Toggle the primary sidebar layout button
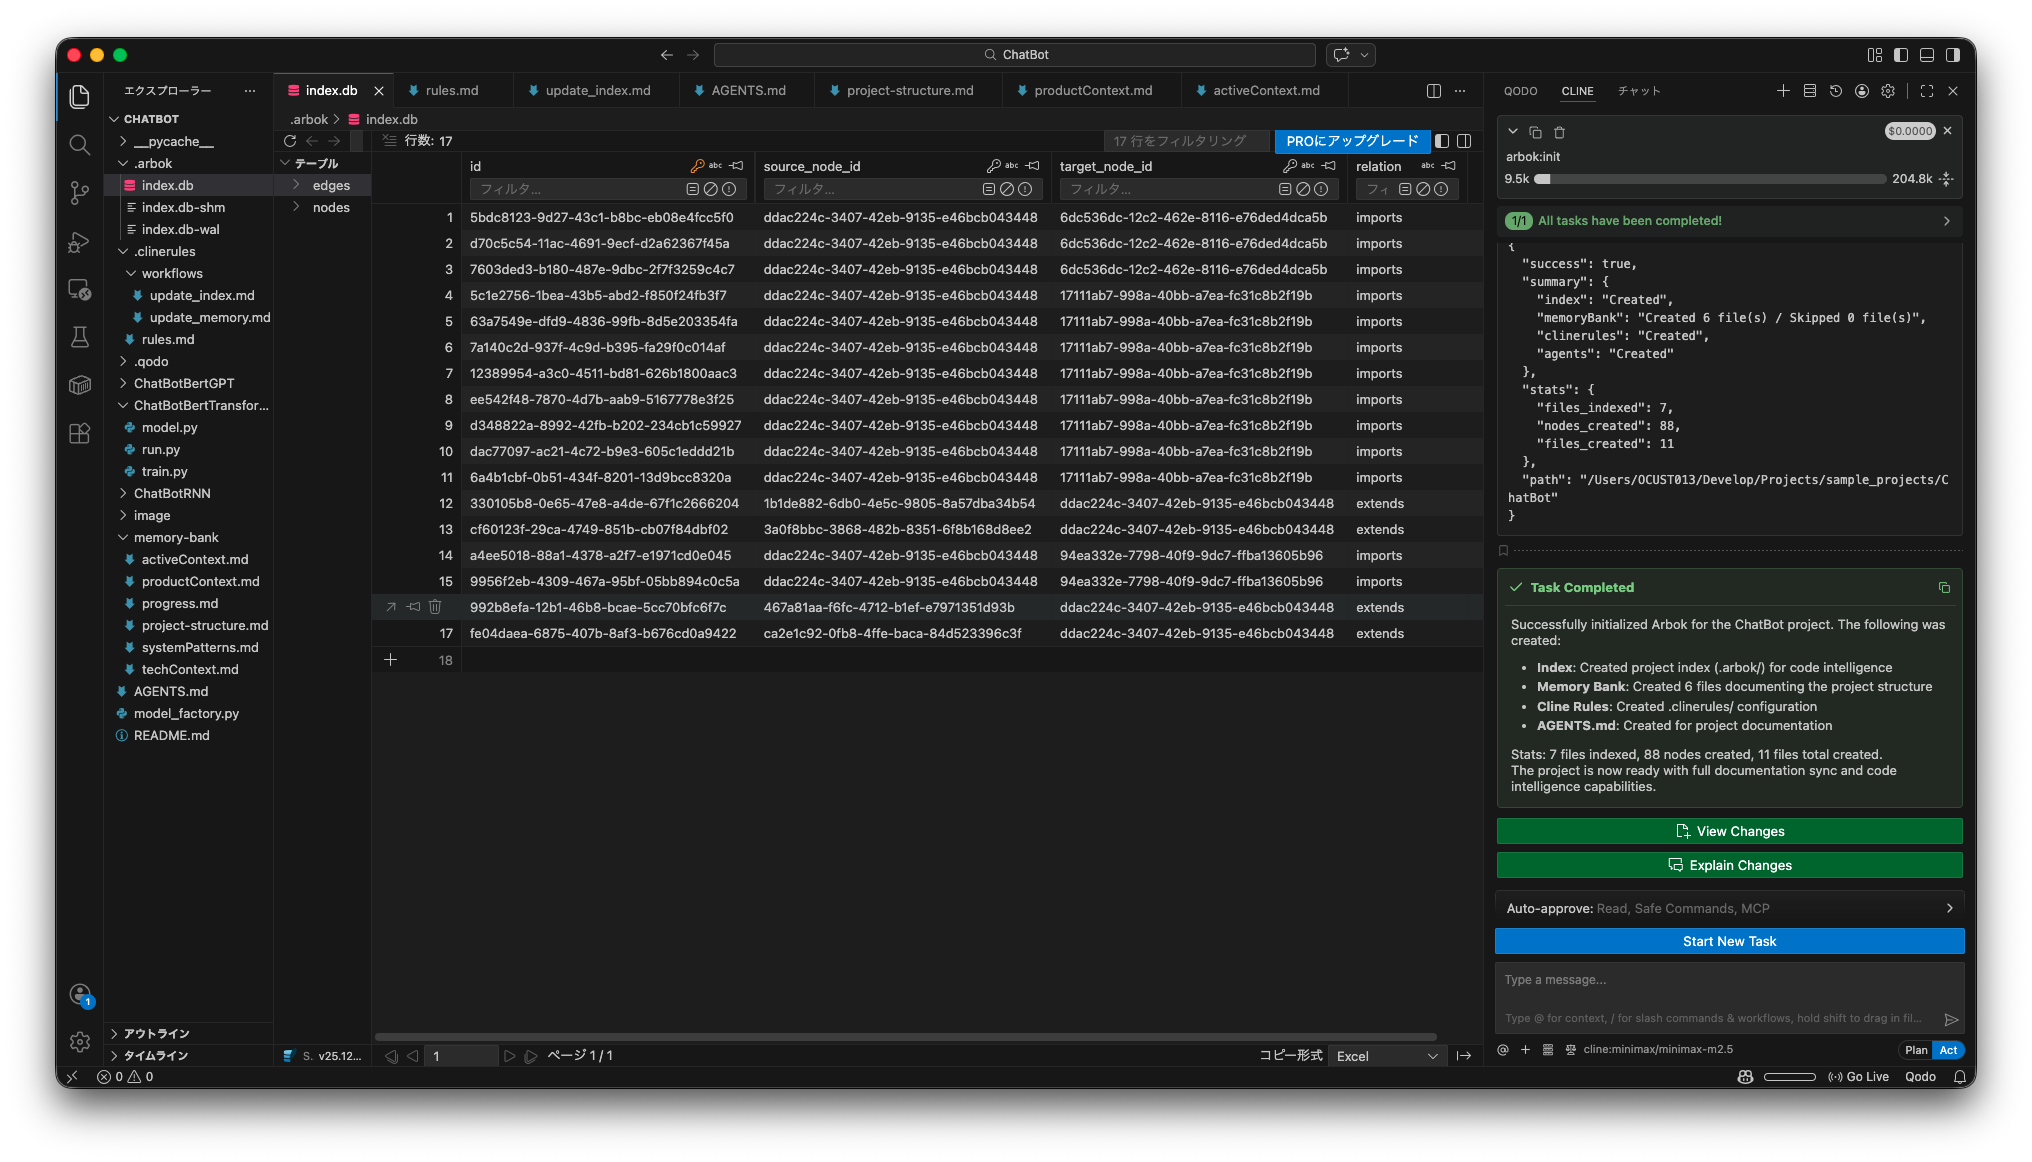Screen dimensions: 2032x1162 pos(1900,55)
